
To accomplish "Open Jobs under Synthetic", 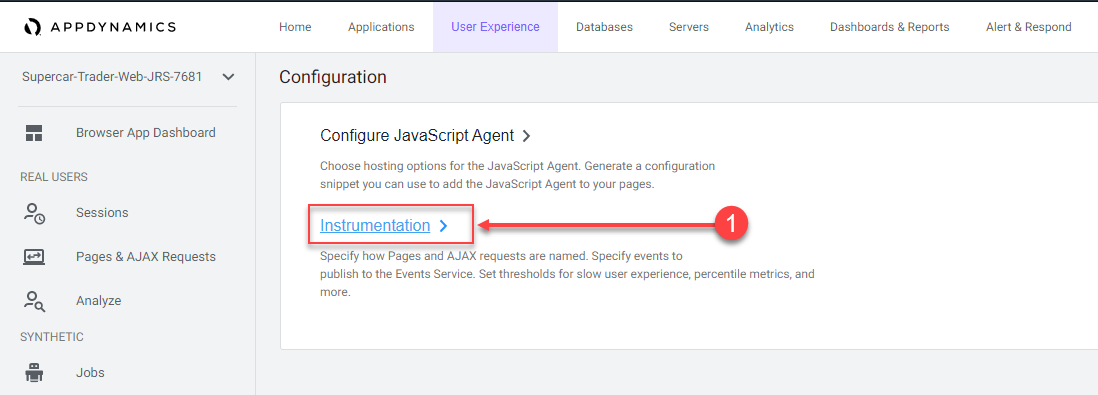I will coord(90,373).
